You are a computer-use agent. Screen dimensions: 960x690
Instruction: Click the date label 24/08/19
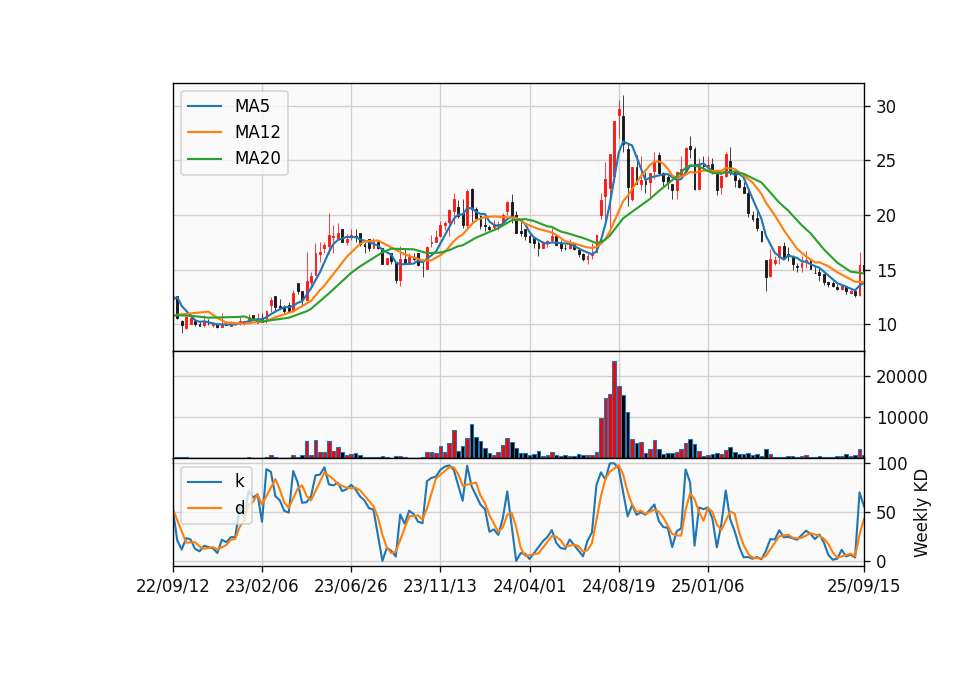(x=618, y=587)
